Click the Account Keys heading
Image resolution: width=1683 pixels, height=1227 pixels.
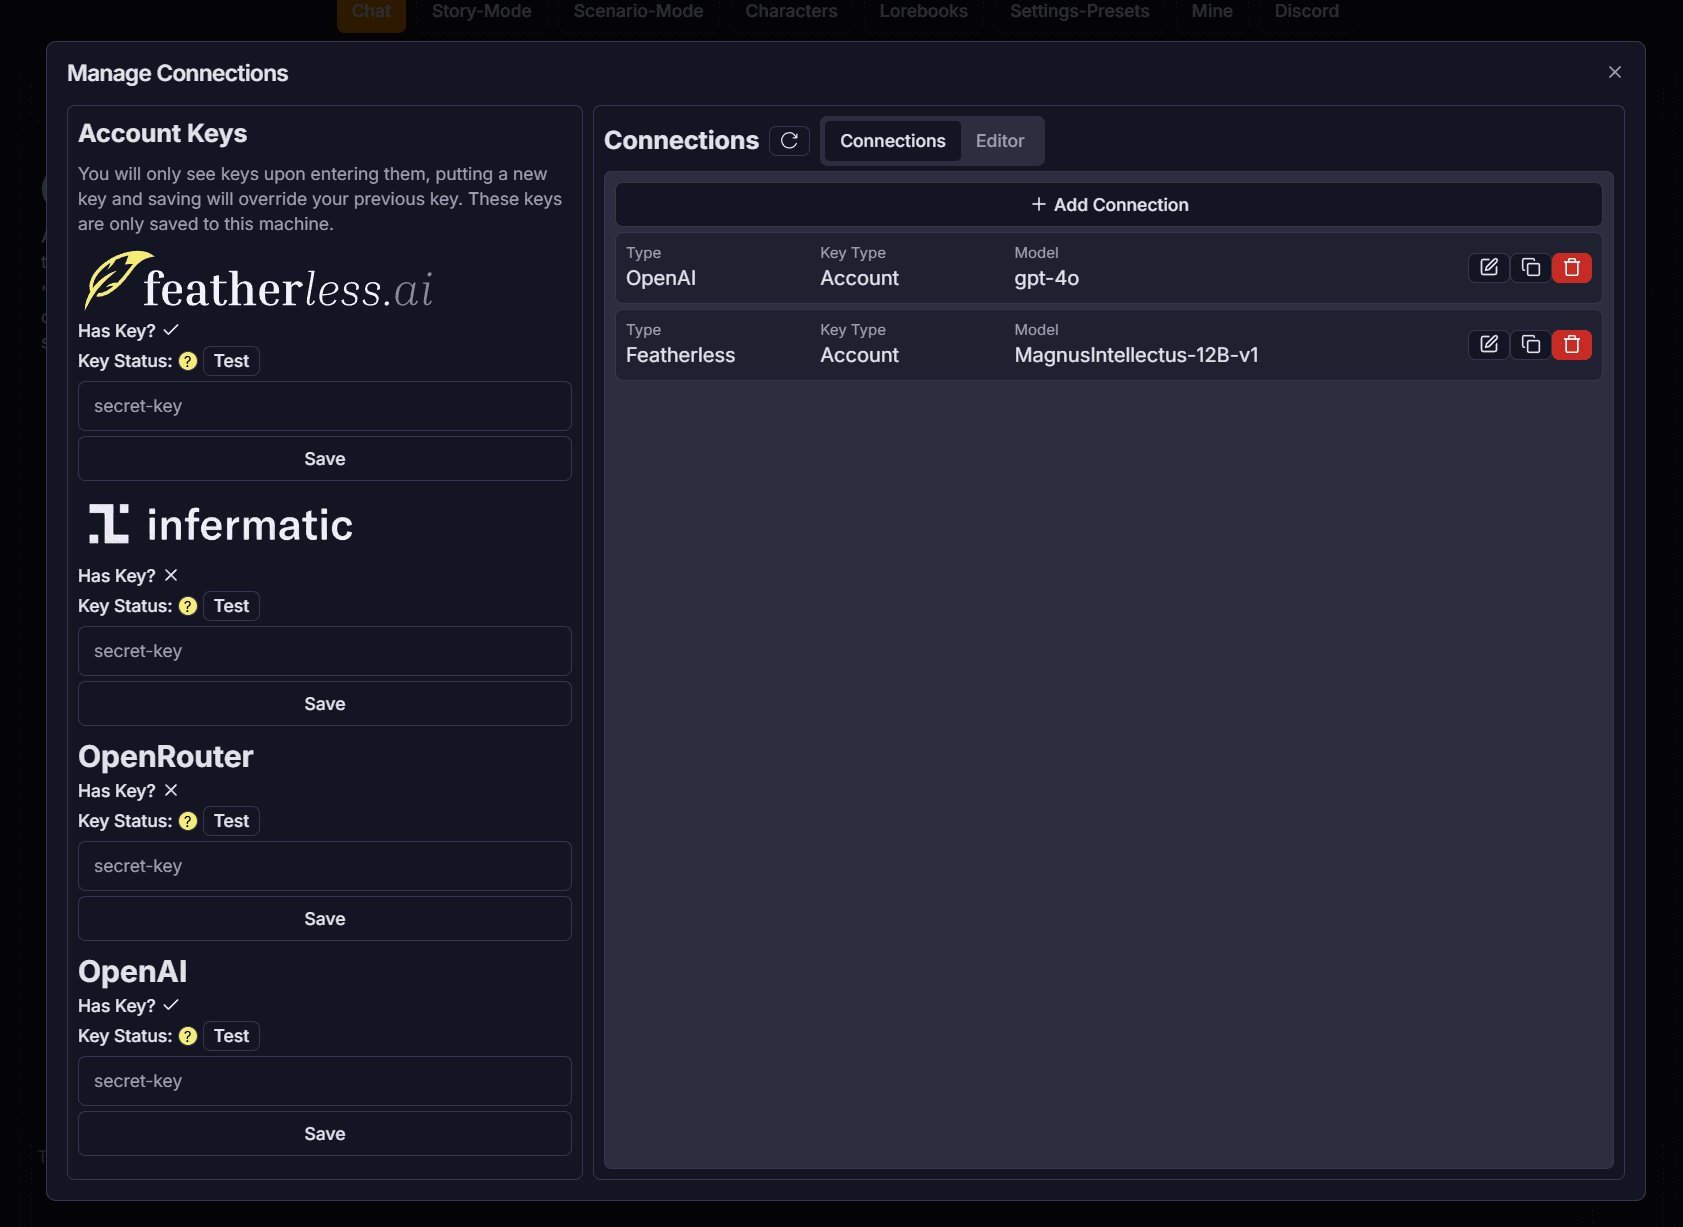pos(162,133)
